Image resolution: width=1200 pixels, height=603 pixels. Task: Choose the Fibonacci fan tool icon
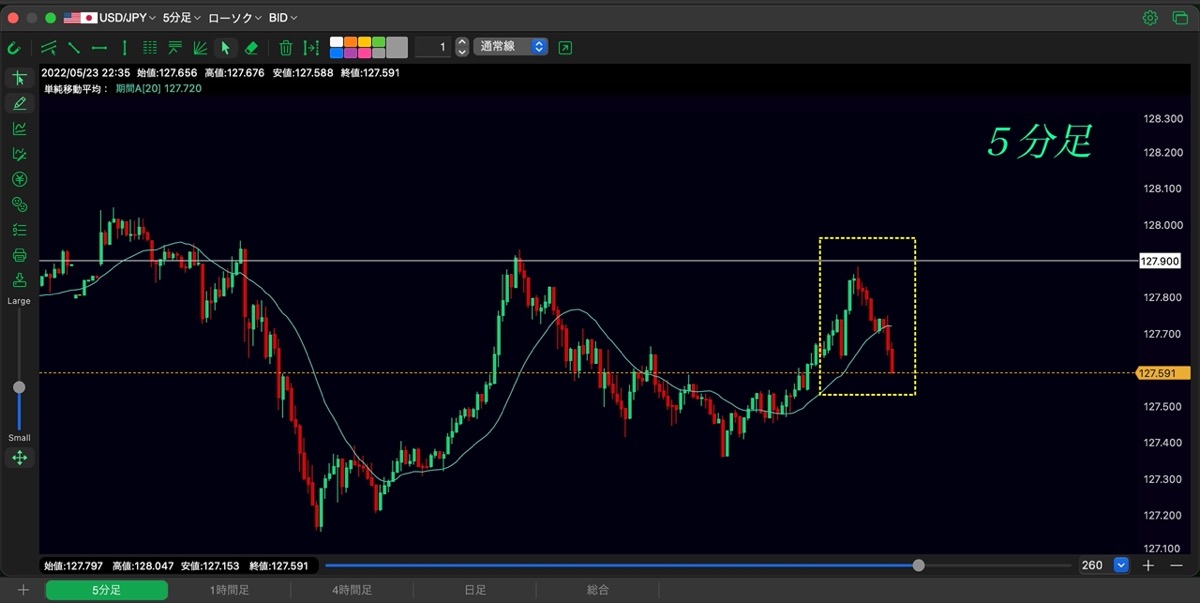pyautogui.click(x=200, y=47)
